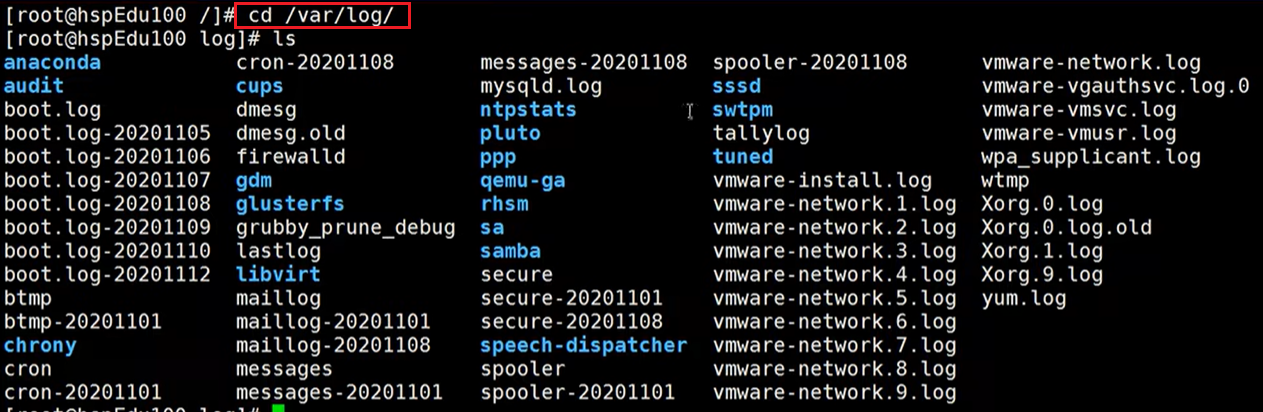
Task: Click the green terminal cursor block
Action: click(x=278, y=408)
